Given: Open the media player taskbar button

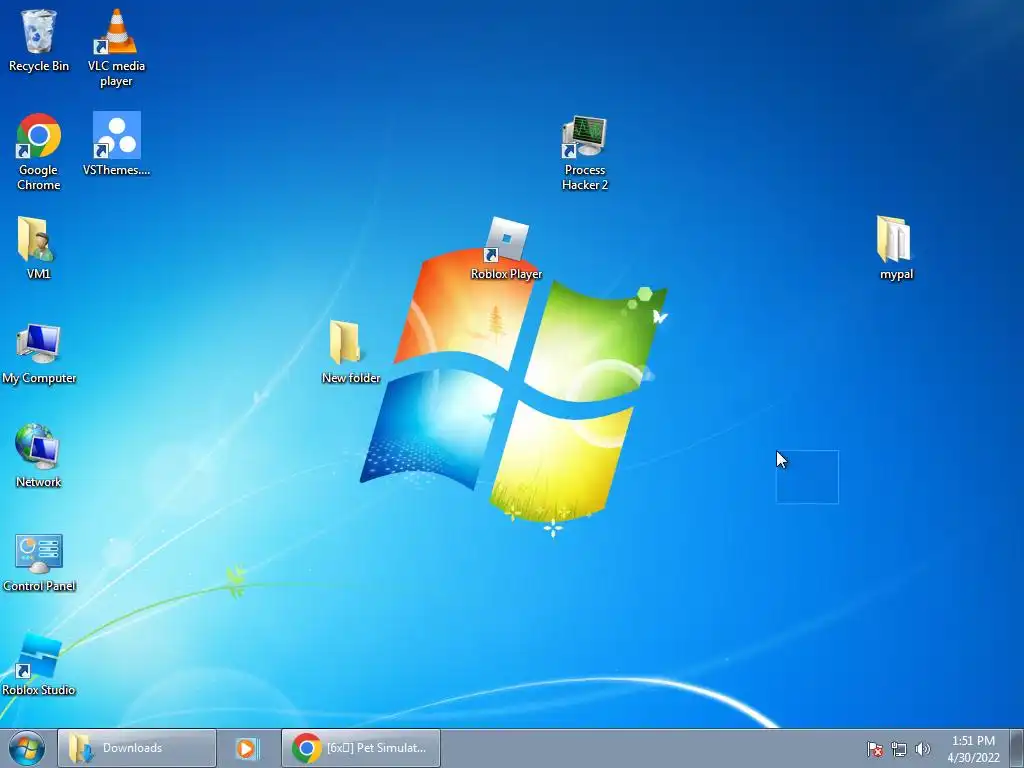Looking at the screenshot, I should (x=248, y=748).
